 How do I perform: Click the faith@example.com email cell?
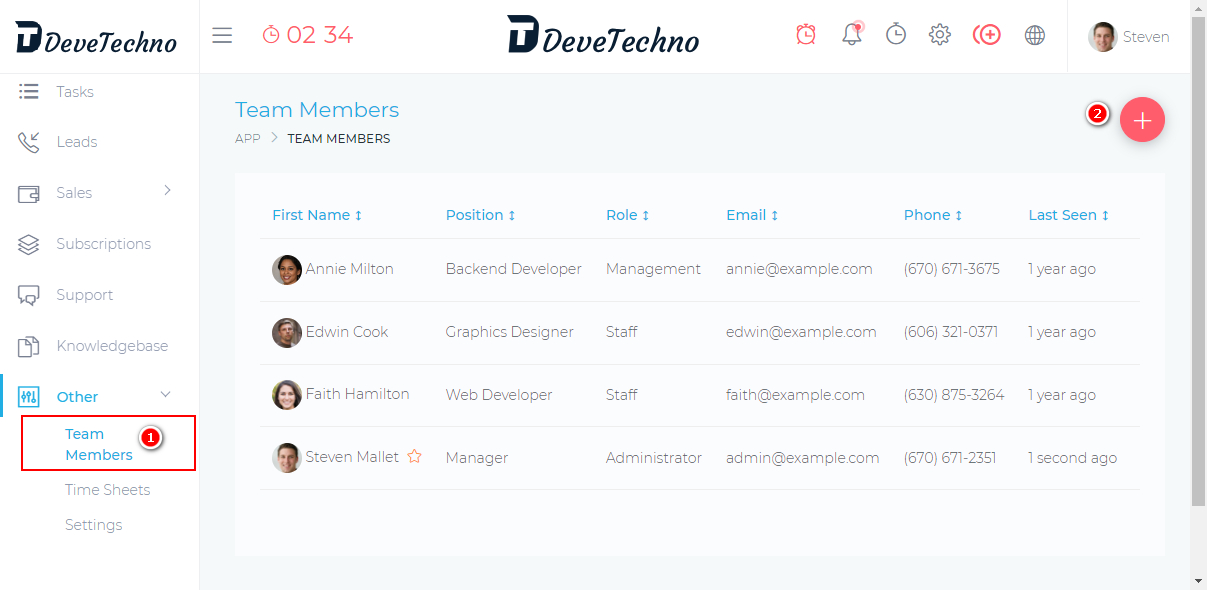tap(795, 395)
